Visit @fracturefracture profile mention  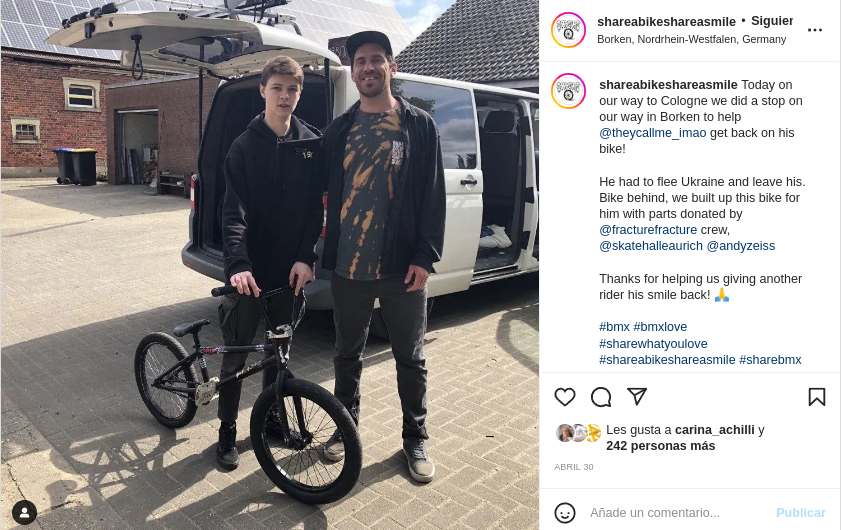[x=648, y=230]
